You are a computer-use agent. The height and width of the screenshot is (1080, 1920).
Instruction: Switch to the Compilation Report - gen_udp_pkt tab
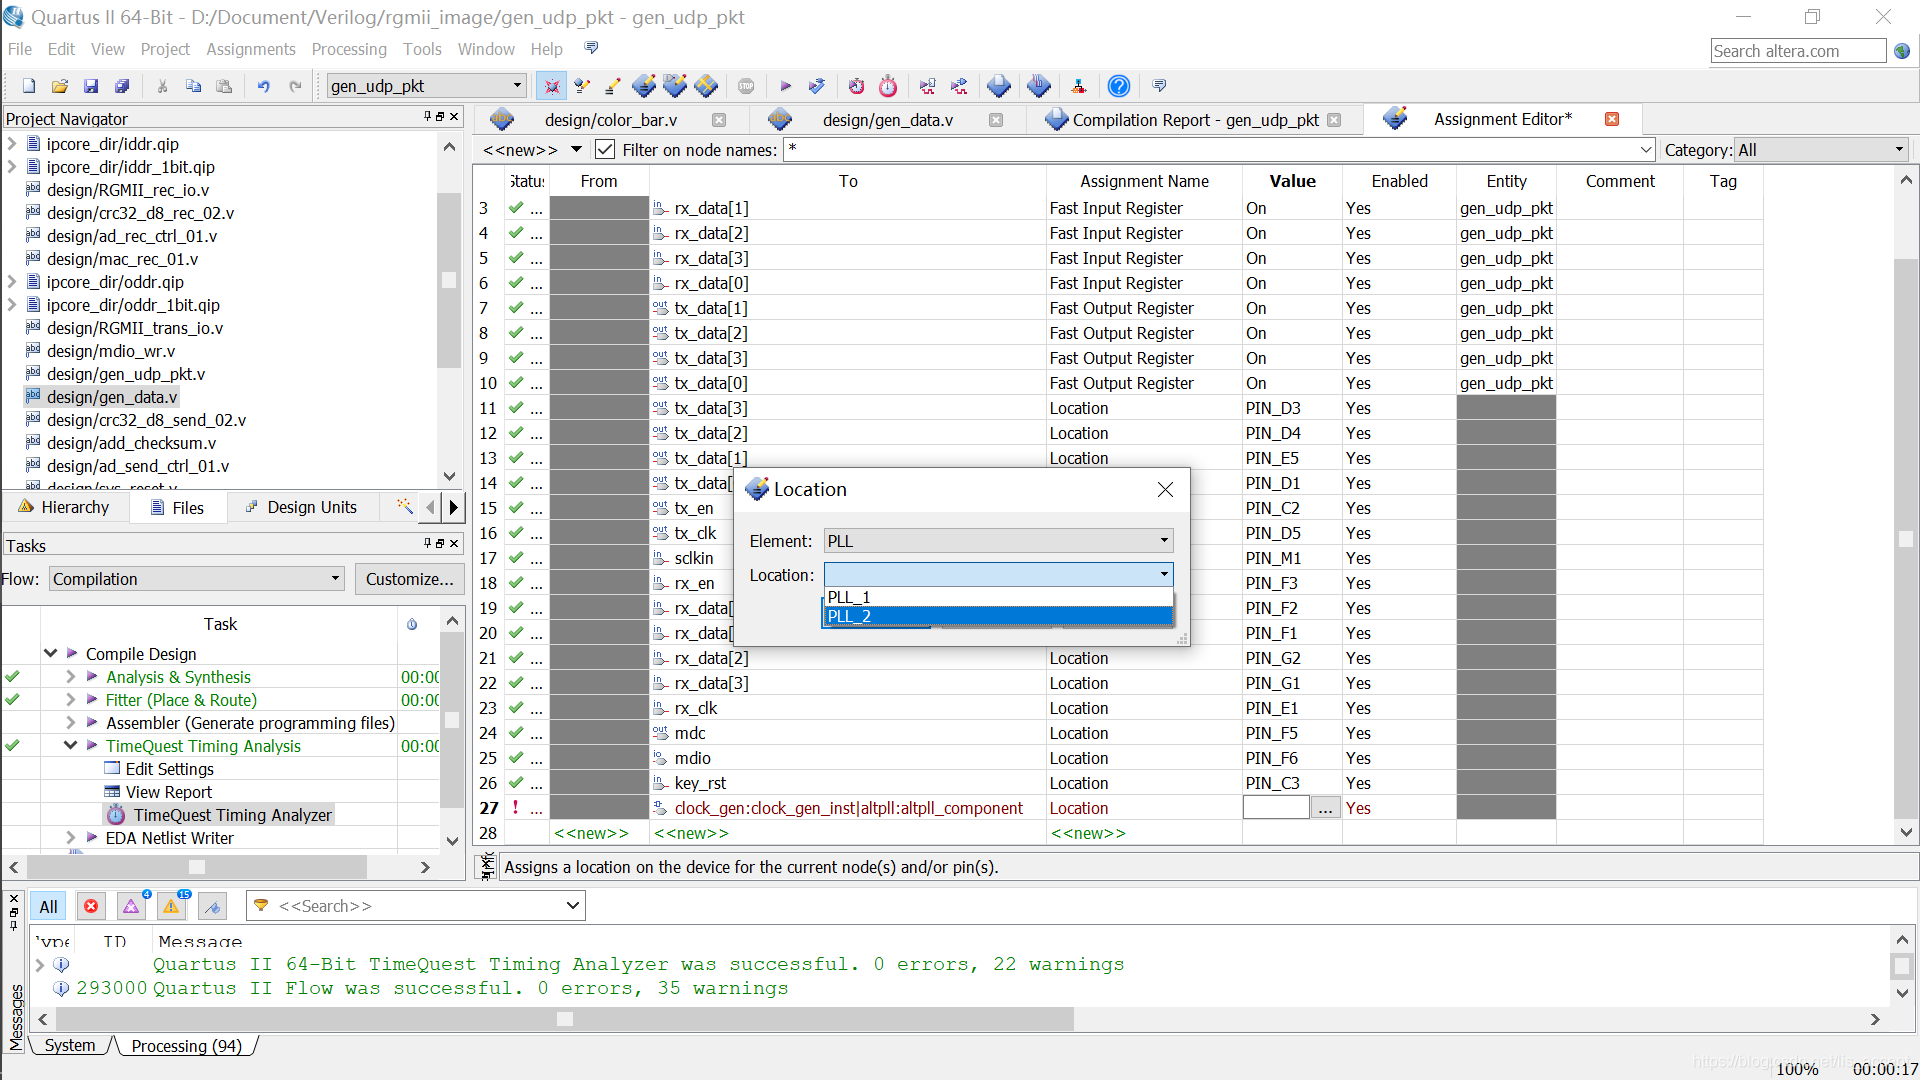[x=1195, y=120]
